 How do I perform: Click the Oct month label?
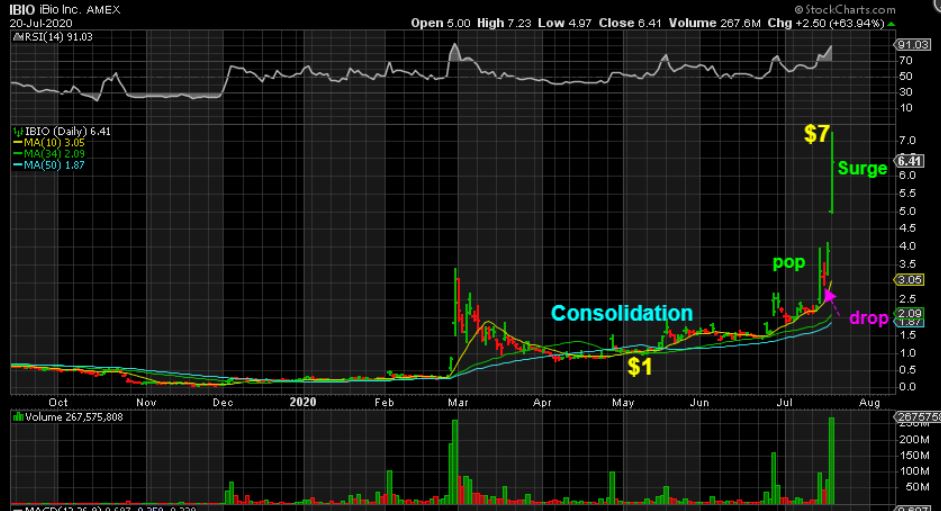(58, 402)
